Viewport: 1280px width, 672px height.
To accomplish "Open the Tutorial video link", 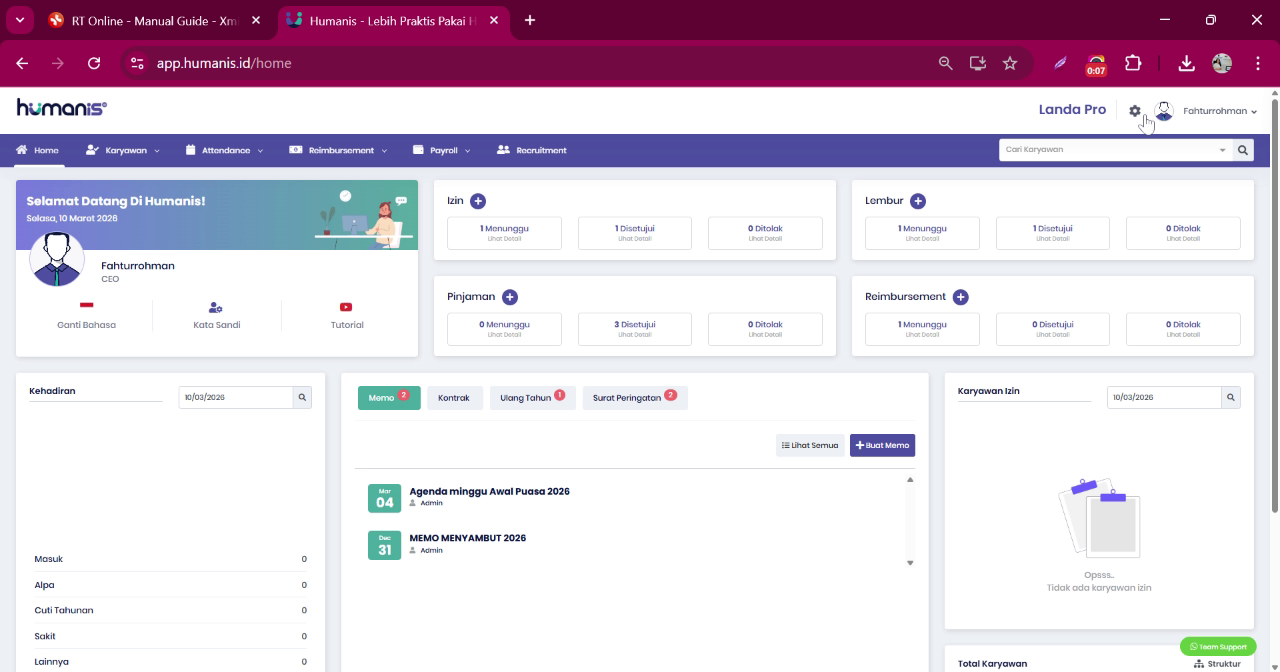I will tap(347, 316).
